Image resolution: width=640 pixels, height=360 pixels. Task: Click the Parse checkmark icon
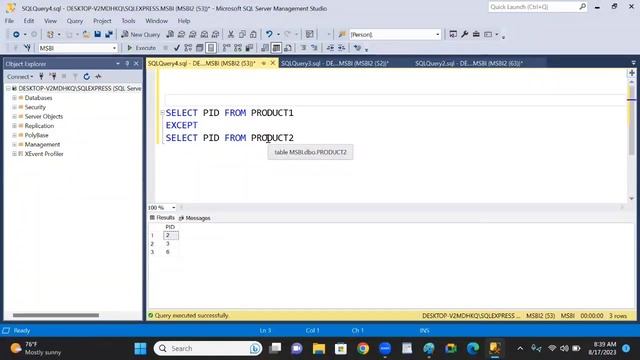point(177,48)
